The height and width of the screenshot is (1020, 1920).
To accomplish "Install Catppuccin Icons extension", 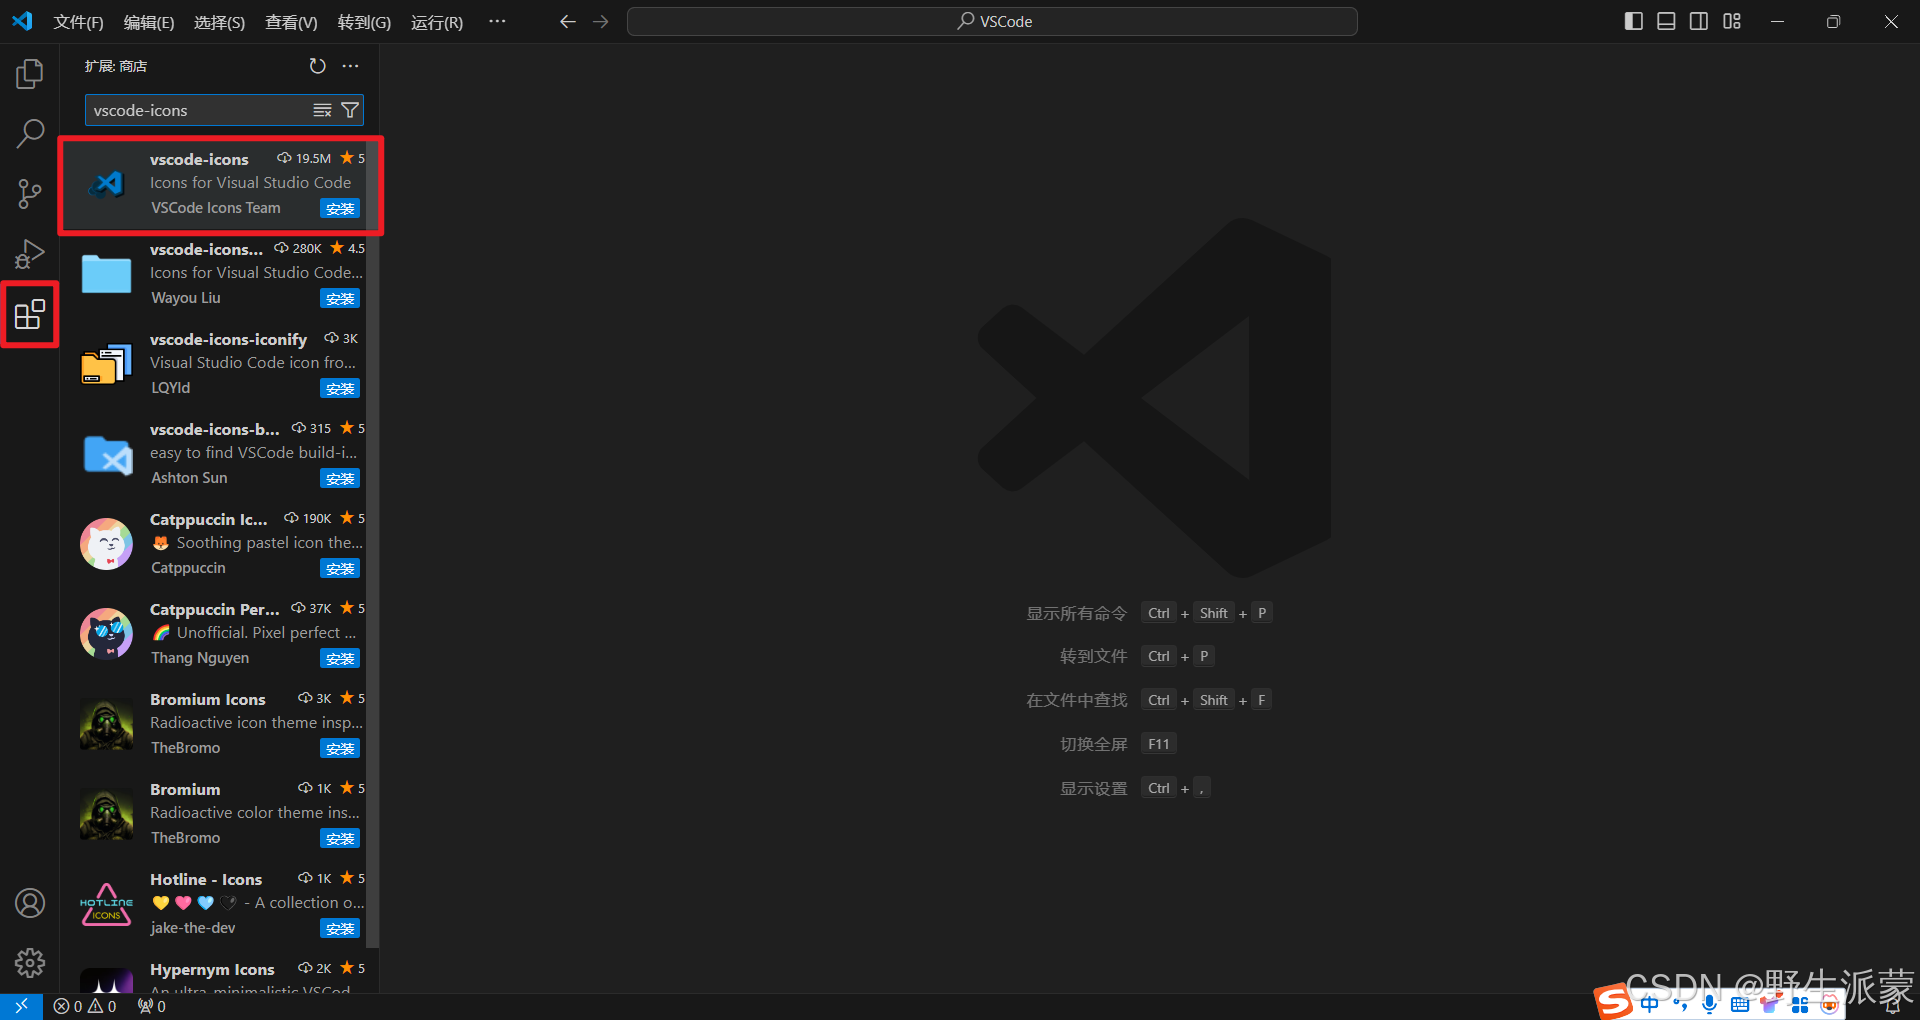I will [x=340, y=568].
